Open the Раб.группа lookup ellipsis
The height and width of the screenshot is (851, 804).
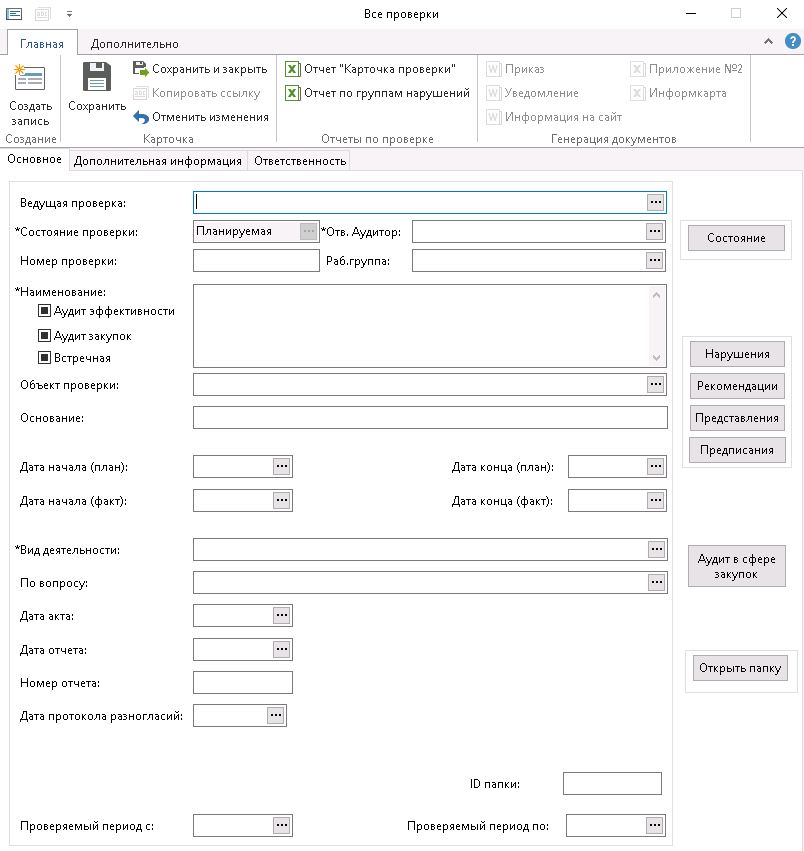tap(655, 261)
